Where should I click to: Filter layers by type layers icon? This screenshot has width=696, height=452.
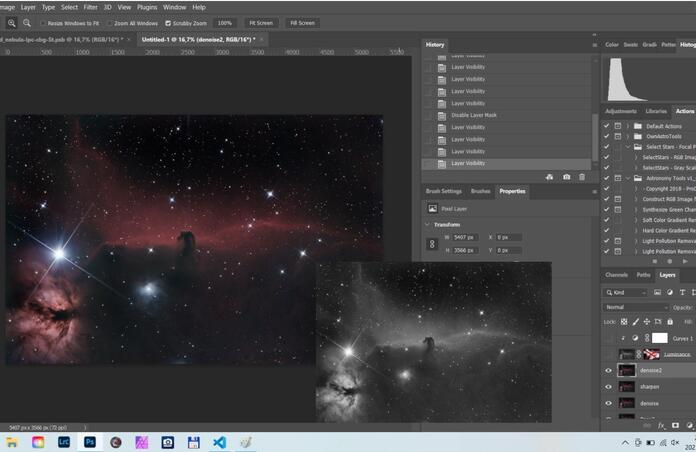coord(682,292)
